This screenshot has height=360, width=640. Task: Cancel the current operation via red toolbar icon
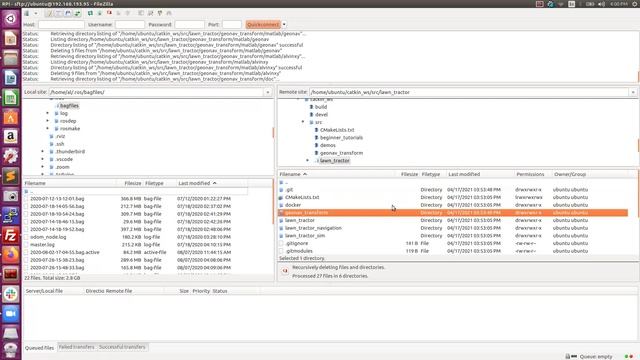pos(109,13)
